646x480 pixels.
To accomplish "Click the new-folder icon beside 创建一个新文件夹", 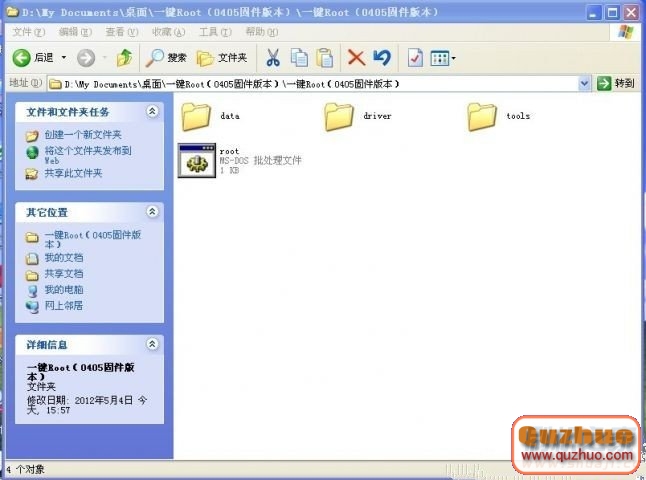I will click(x=32, y=135).
